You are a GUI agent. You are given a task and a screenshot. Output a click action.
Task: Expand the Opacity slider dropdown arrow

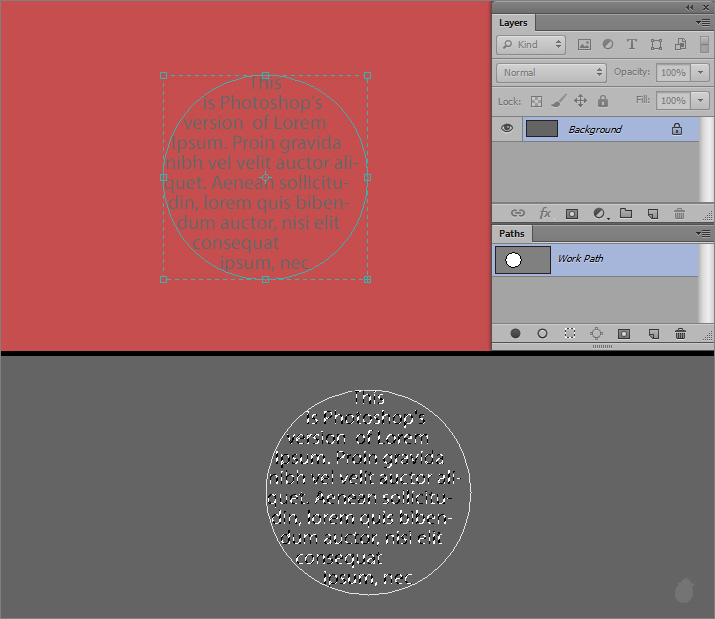700,72
